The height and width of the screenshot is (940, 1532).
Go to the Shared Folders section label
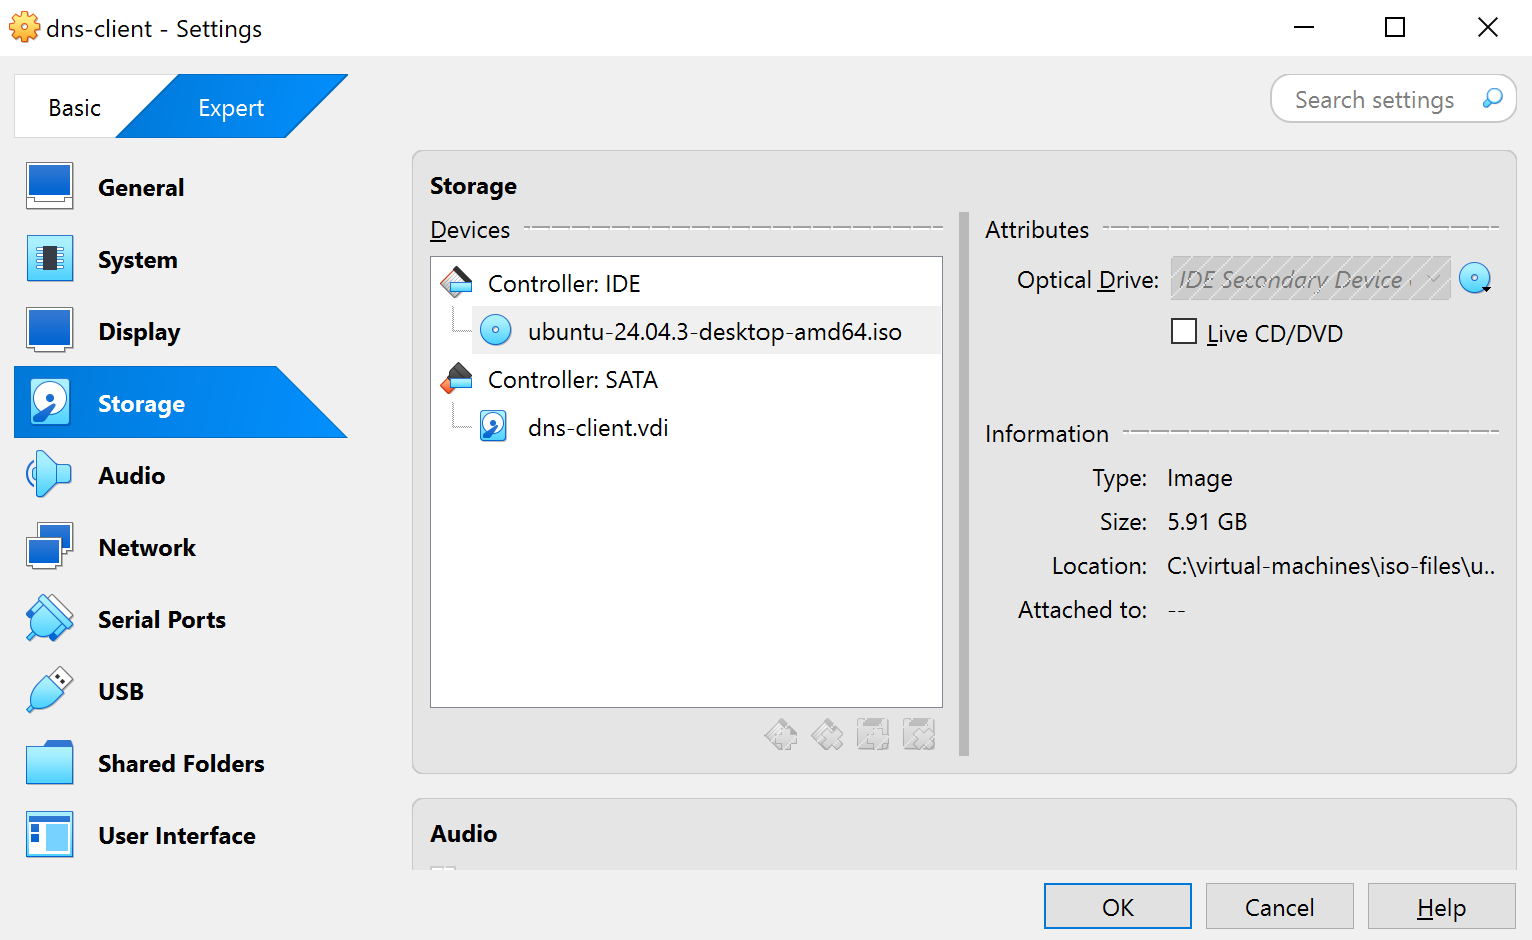click(181, 764)
